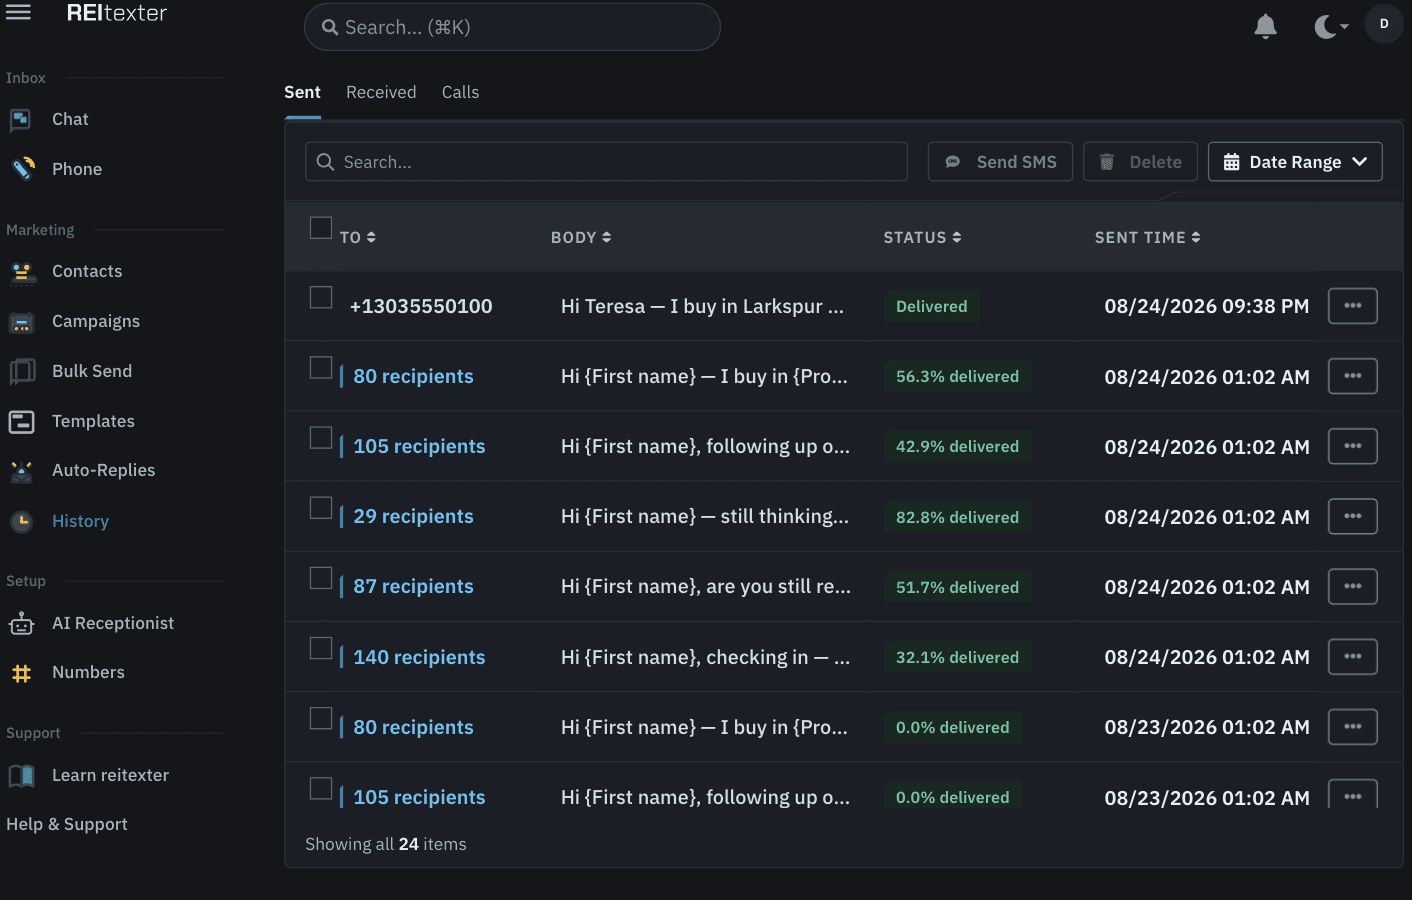This screenshot has width=1412, height=900.
Task: Click the History clock icon
Action: click(22, 521)
